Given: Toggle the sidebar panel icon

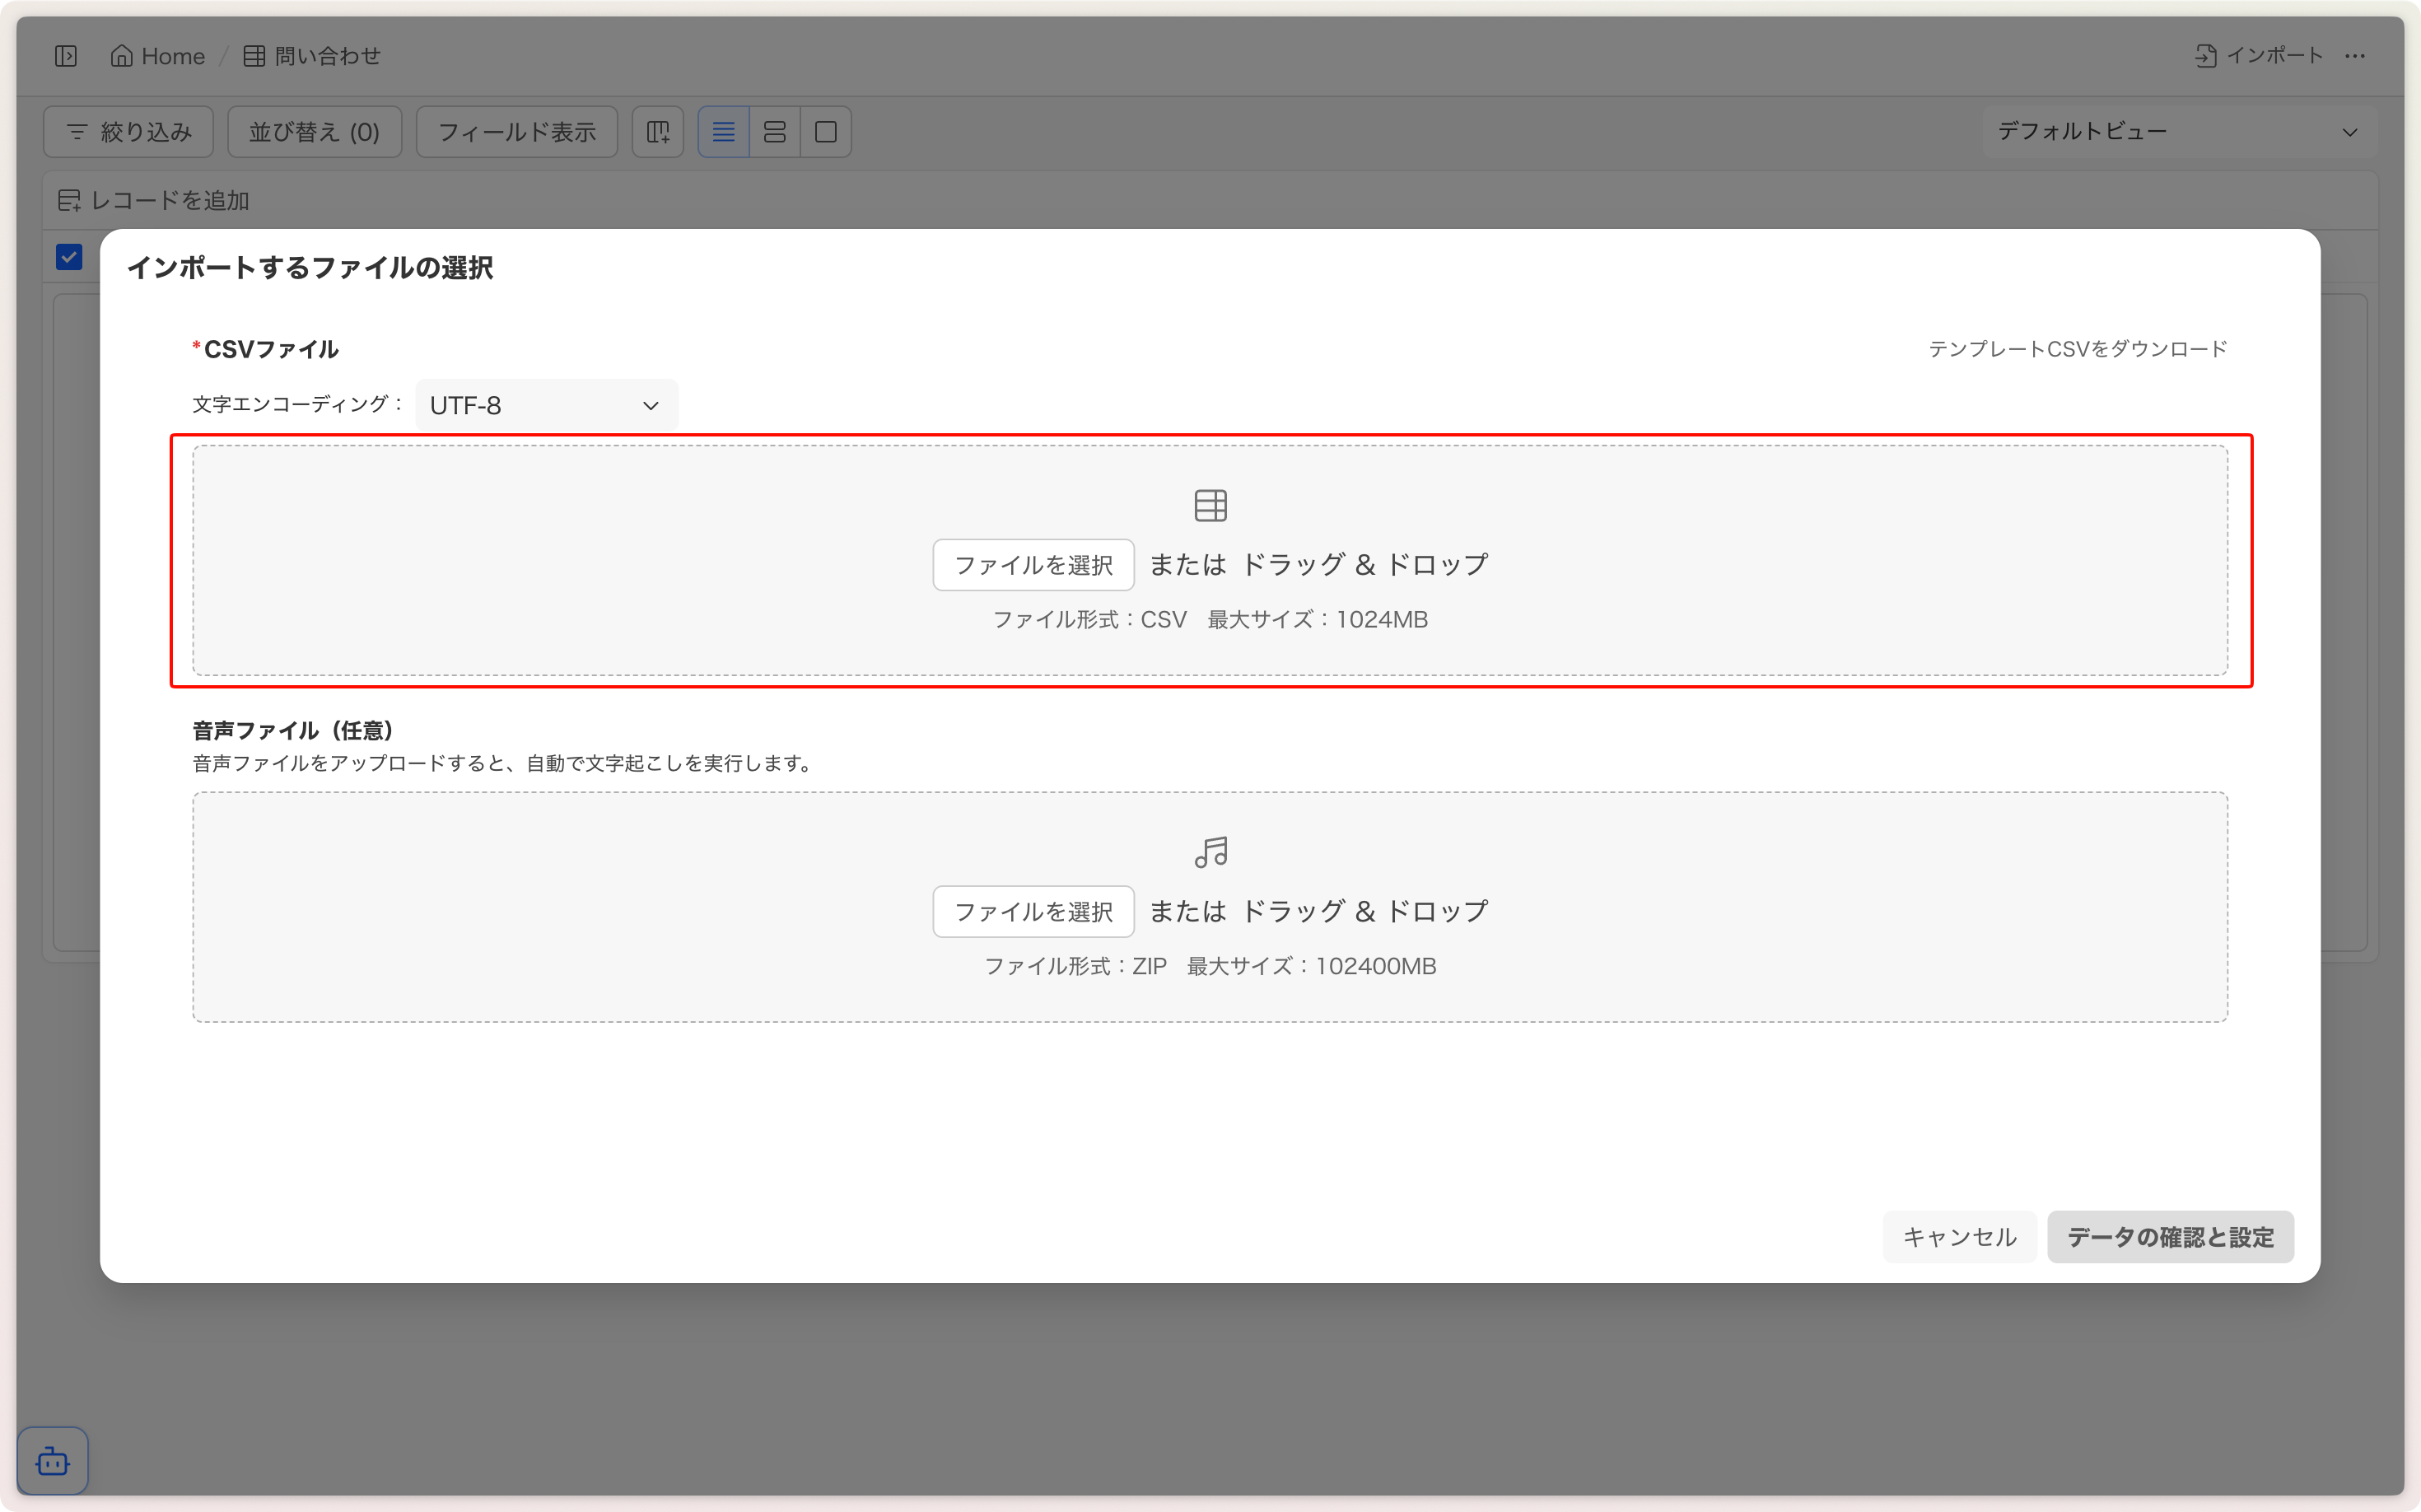Looking at the screenshot, I should pos(66,56).
